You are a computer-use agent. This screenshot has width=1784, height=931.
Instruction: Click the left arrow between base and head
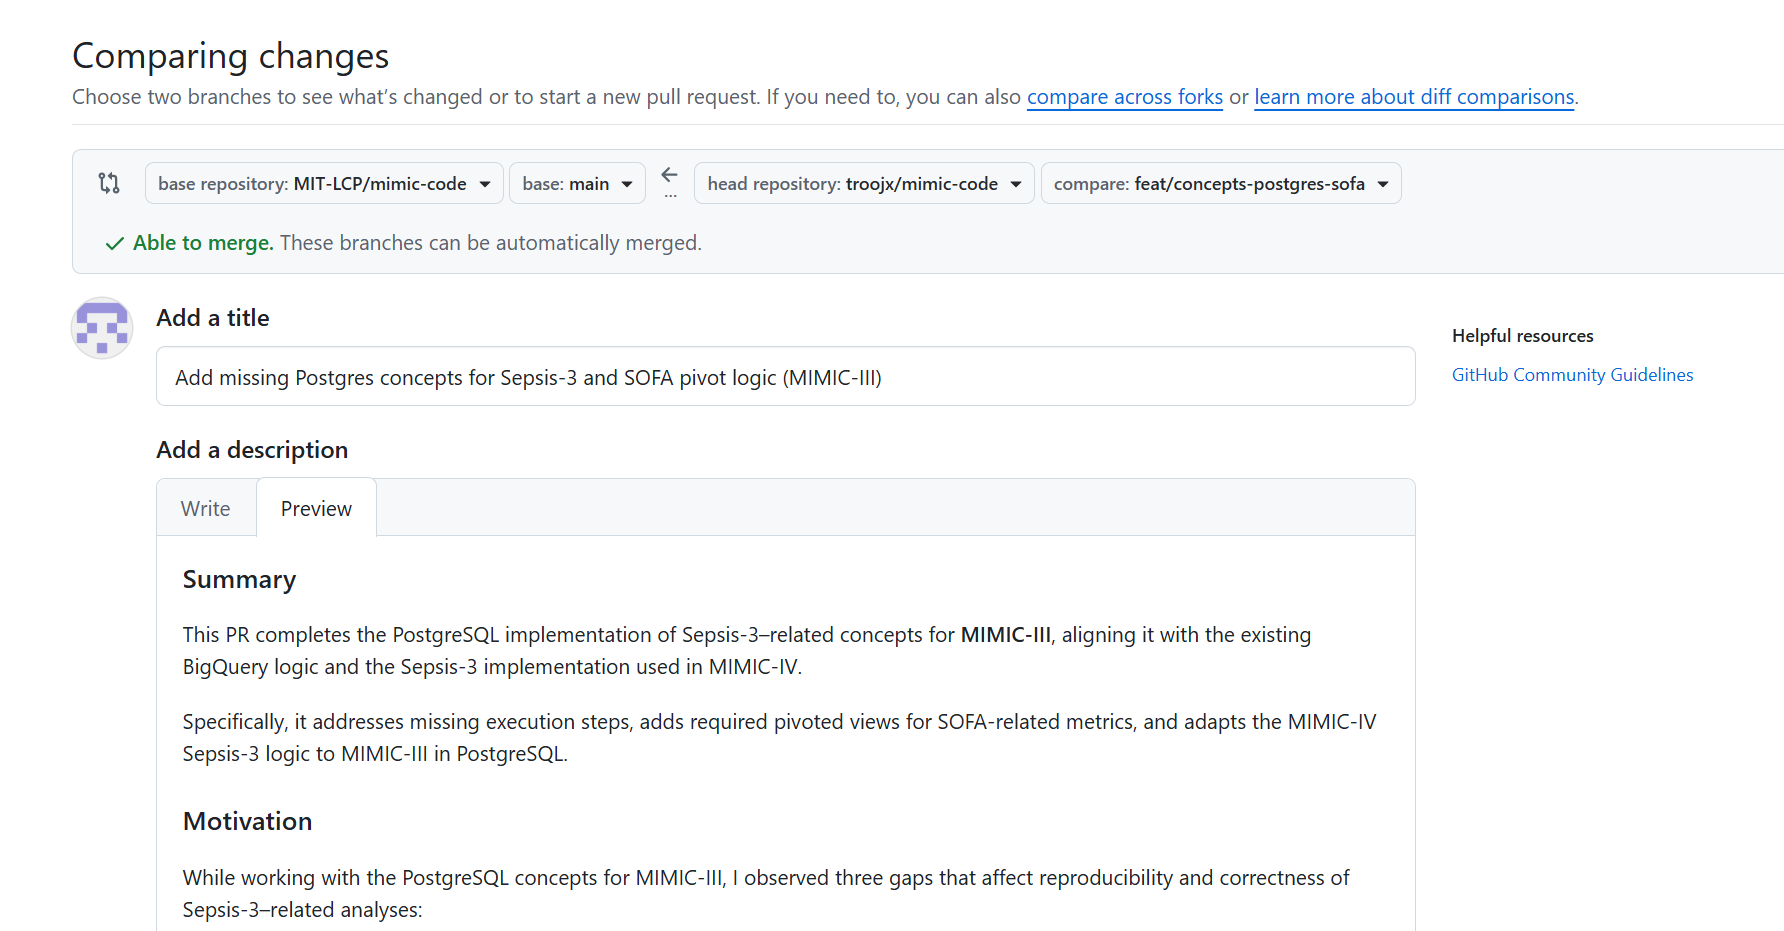coord(669,175)
